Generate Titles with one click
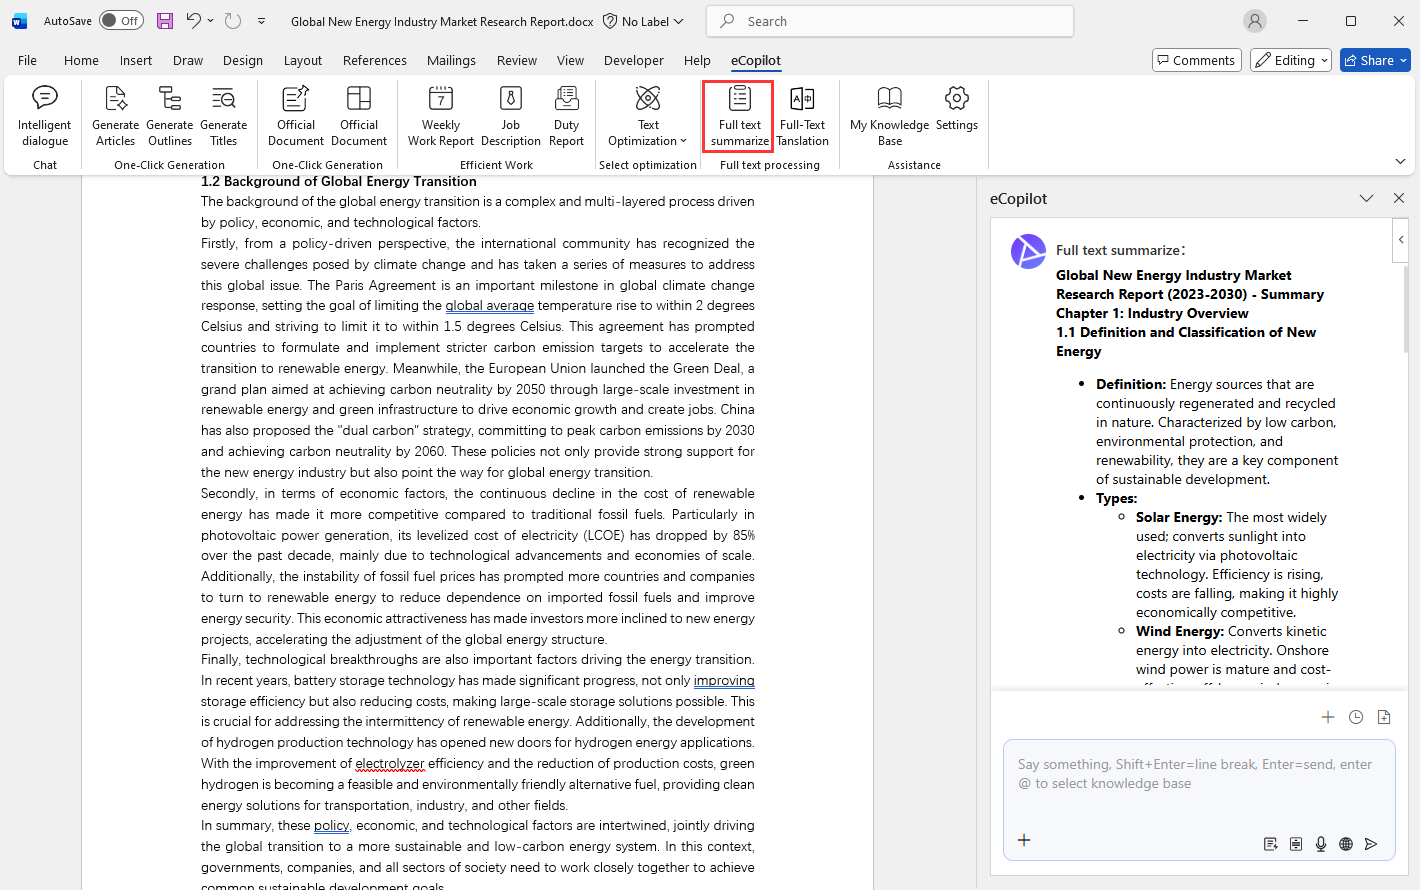This screenshot has width=1420, height=890. [x=223, y=114]
